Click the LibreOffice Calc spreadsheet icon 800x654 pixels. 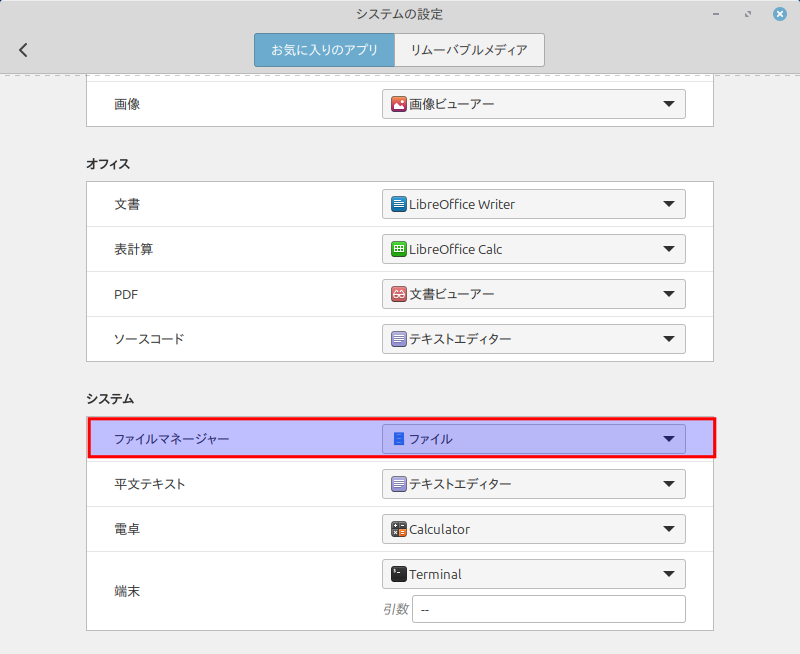coord(399,249)
